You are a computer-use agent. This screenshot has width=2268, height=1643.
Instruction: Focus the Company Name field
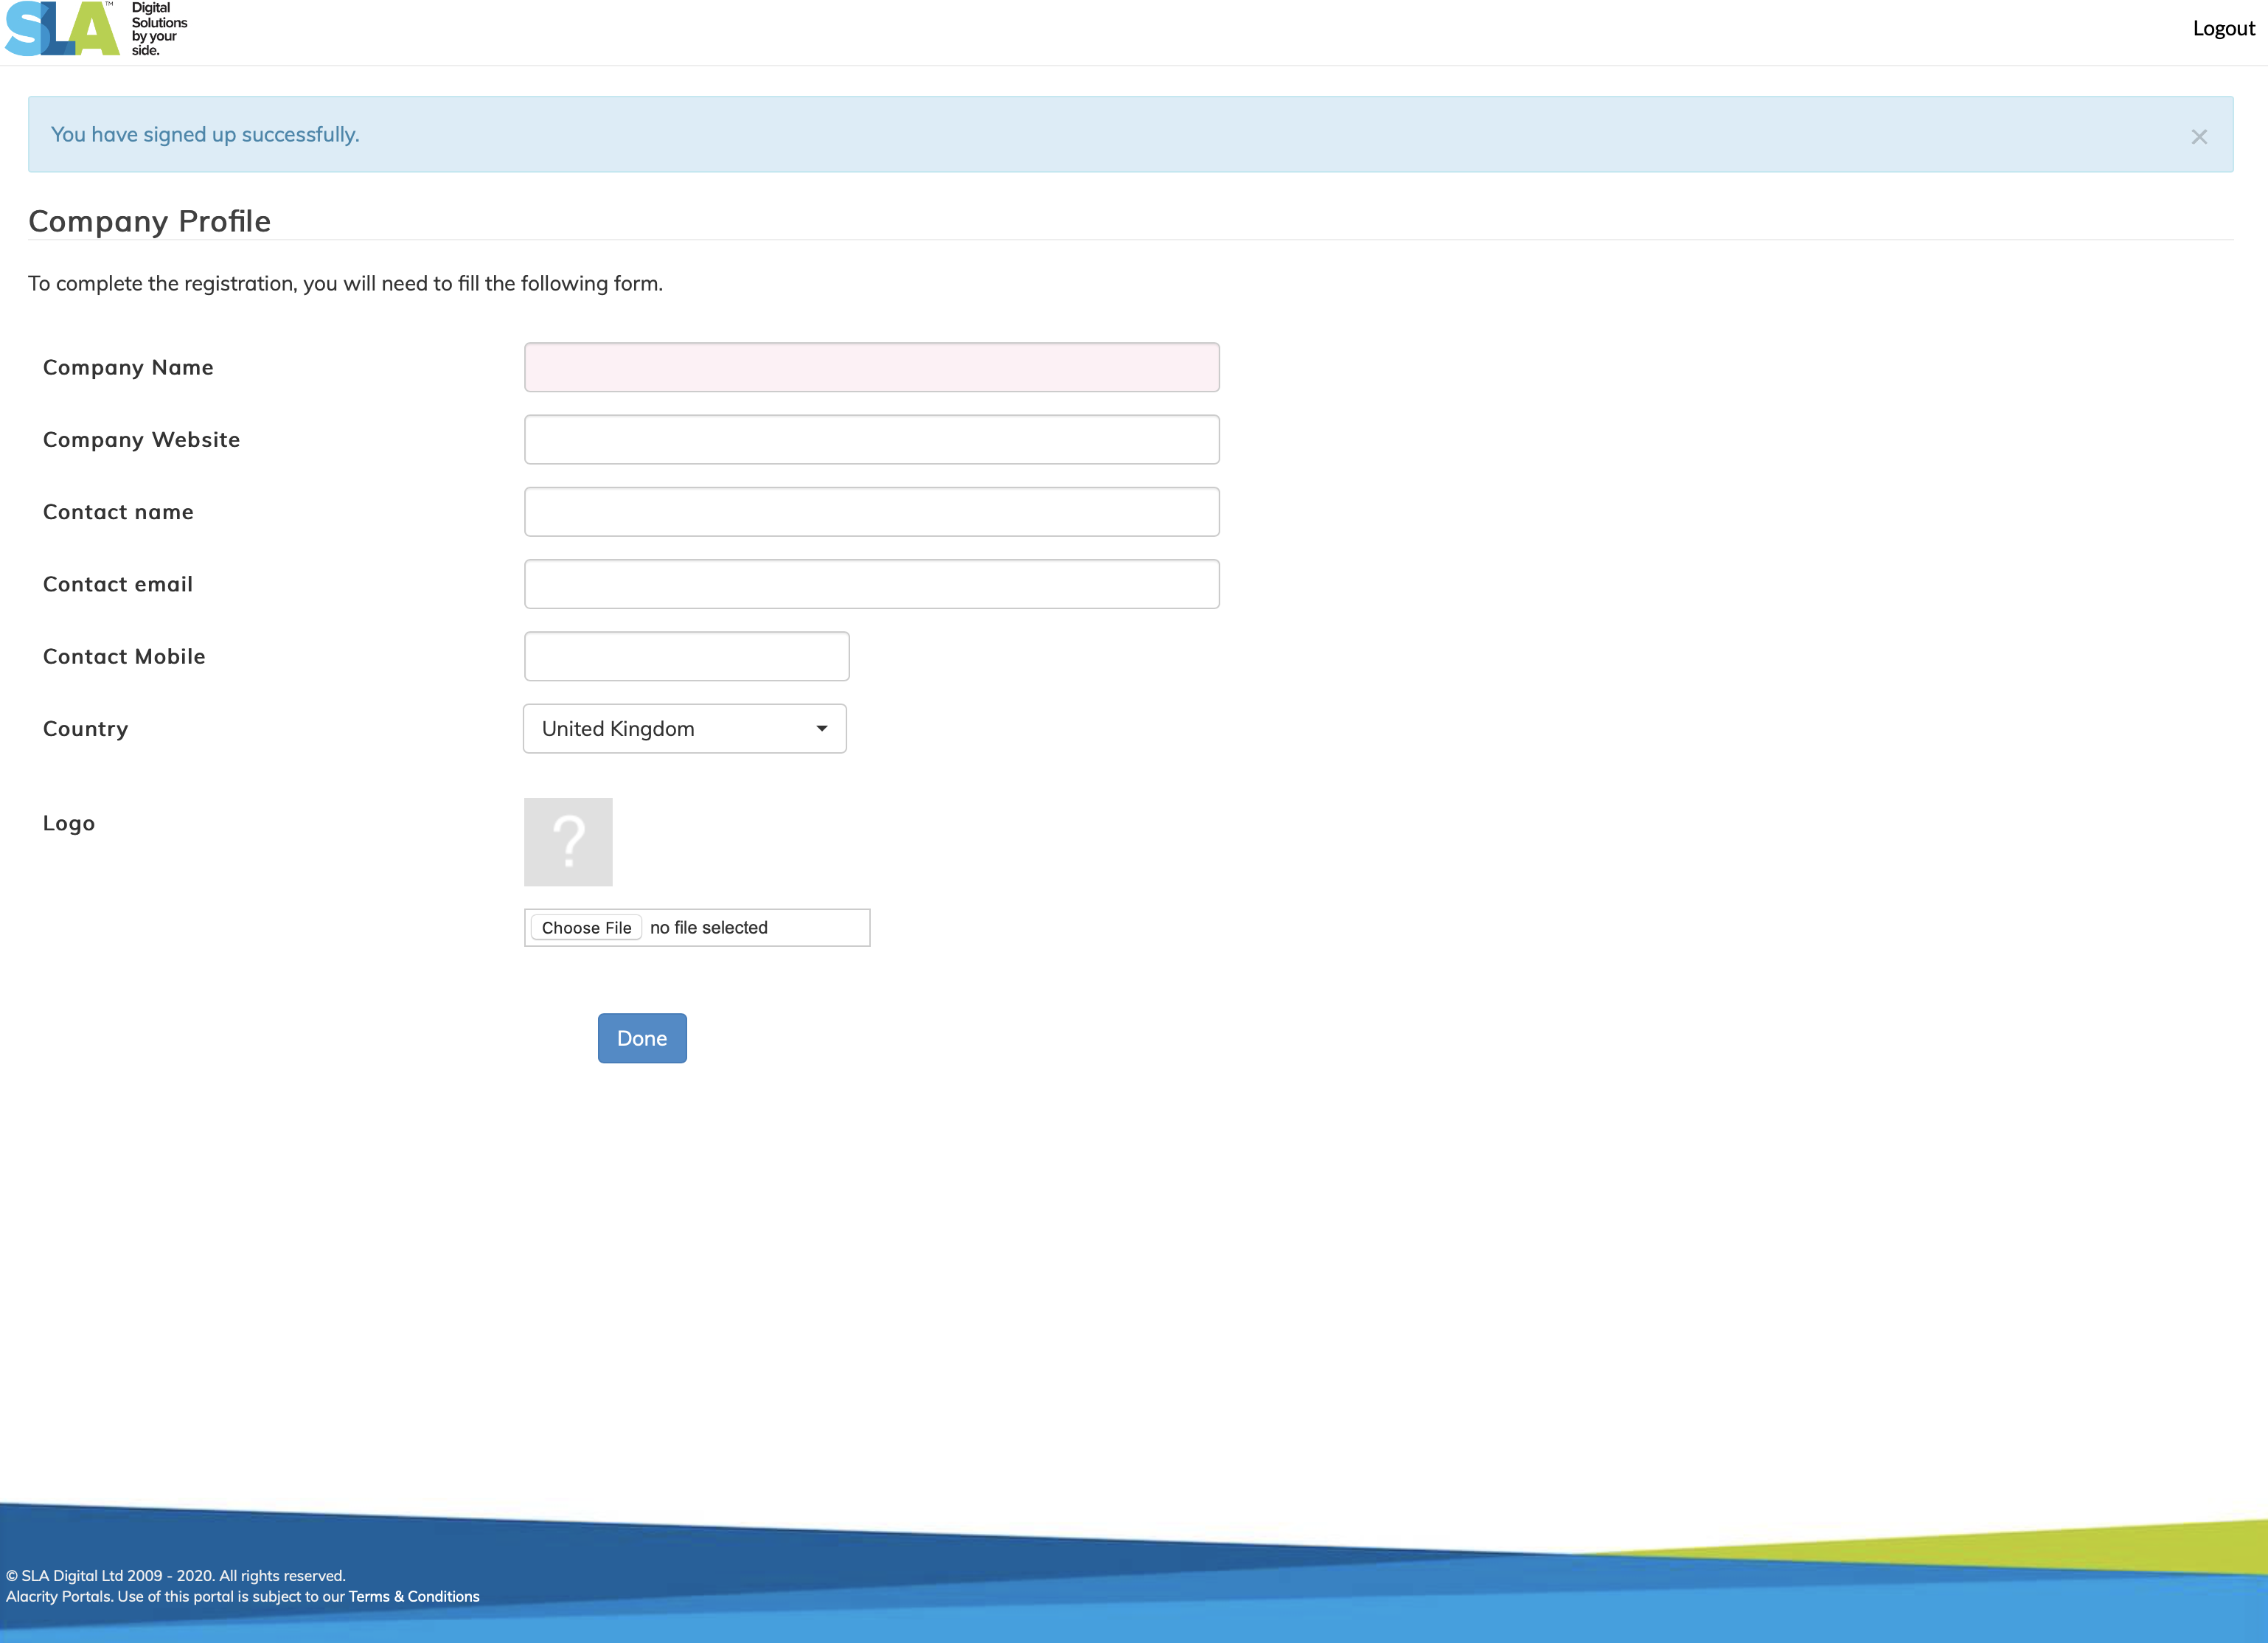coord(871,367)
